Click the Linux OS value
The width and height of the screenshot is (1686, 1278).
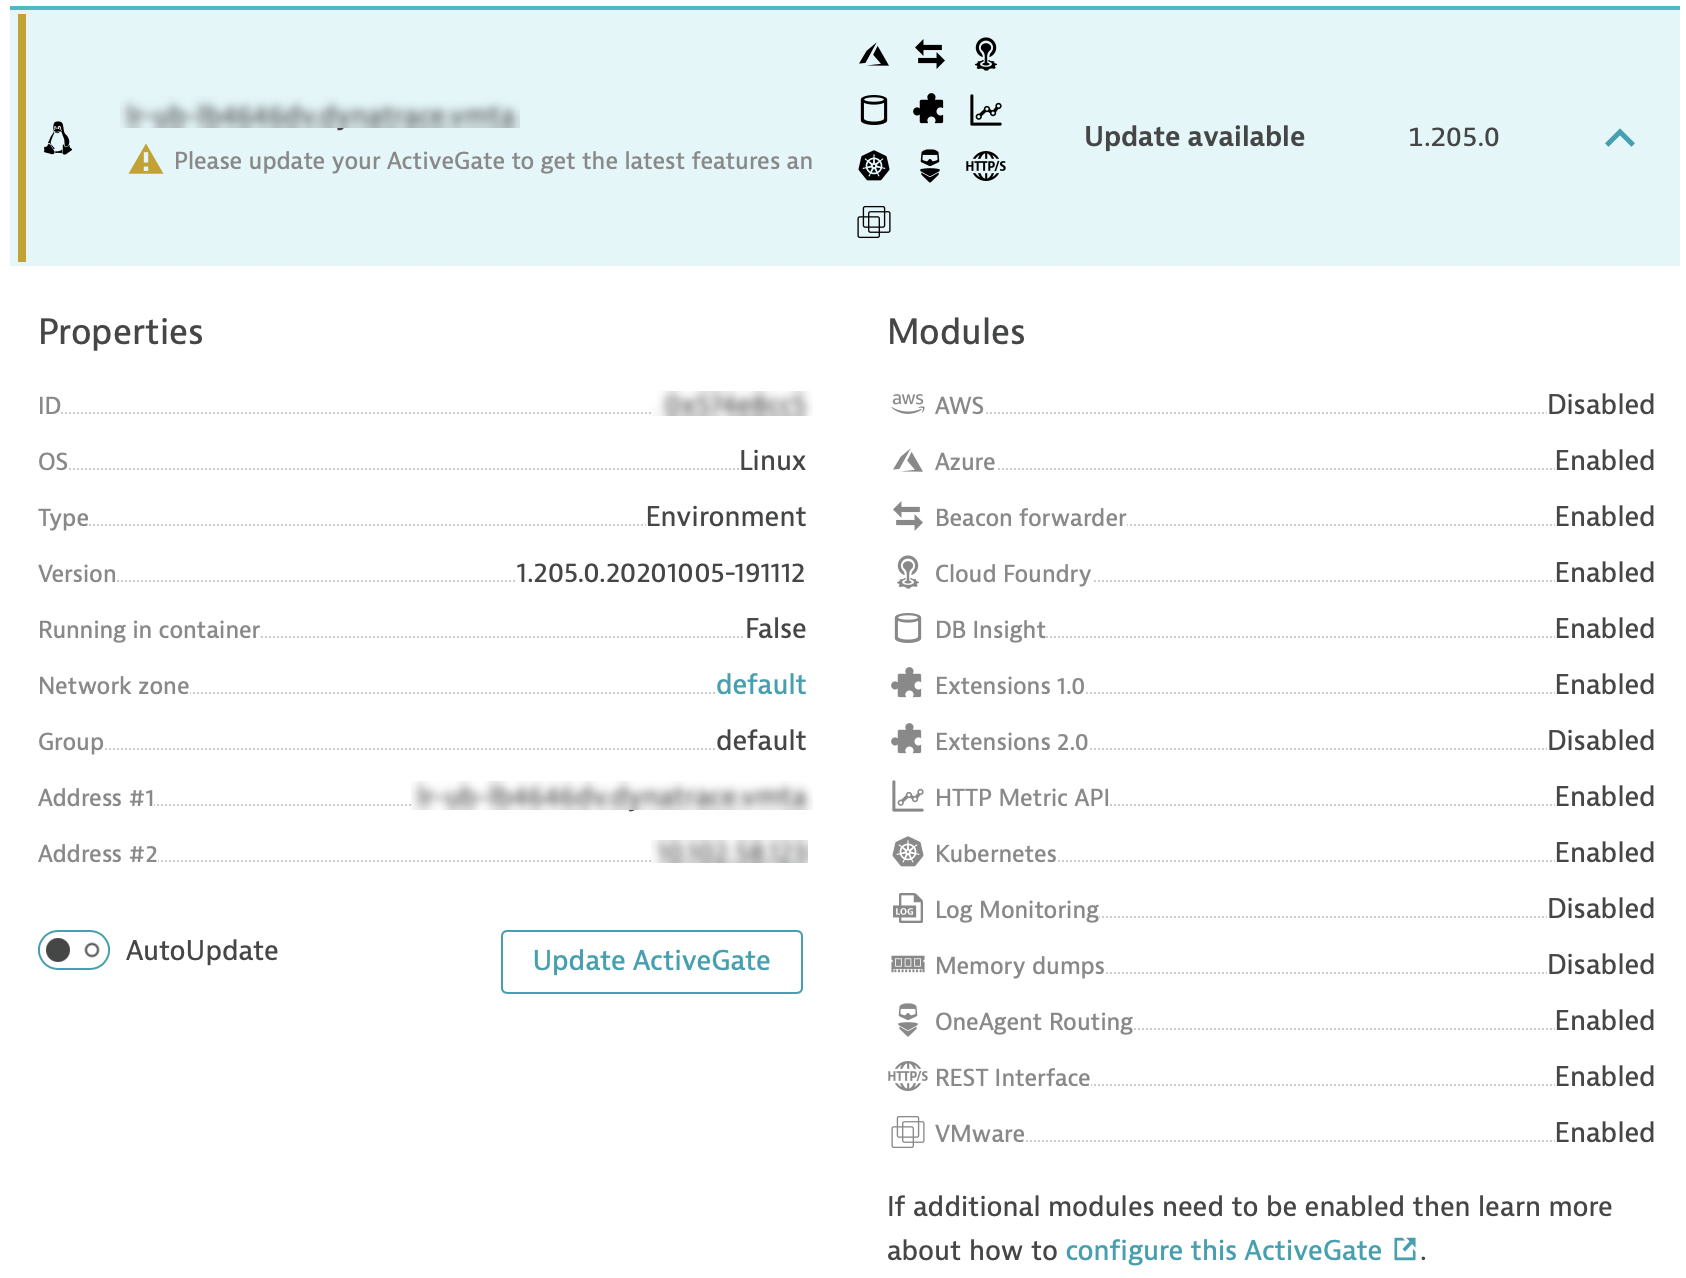coord(772,461)
